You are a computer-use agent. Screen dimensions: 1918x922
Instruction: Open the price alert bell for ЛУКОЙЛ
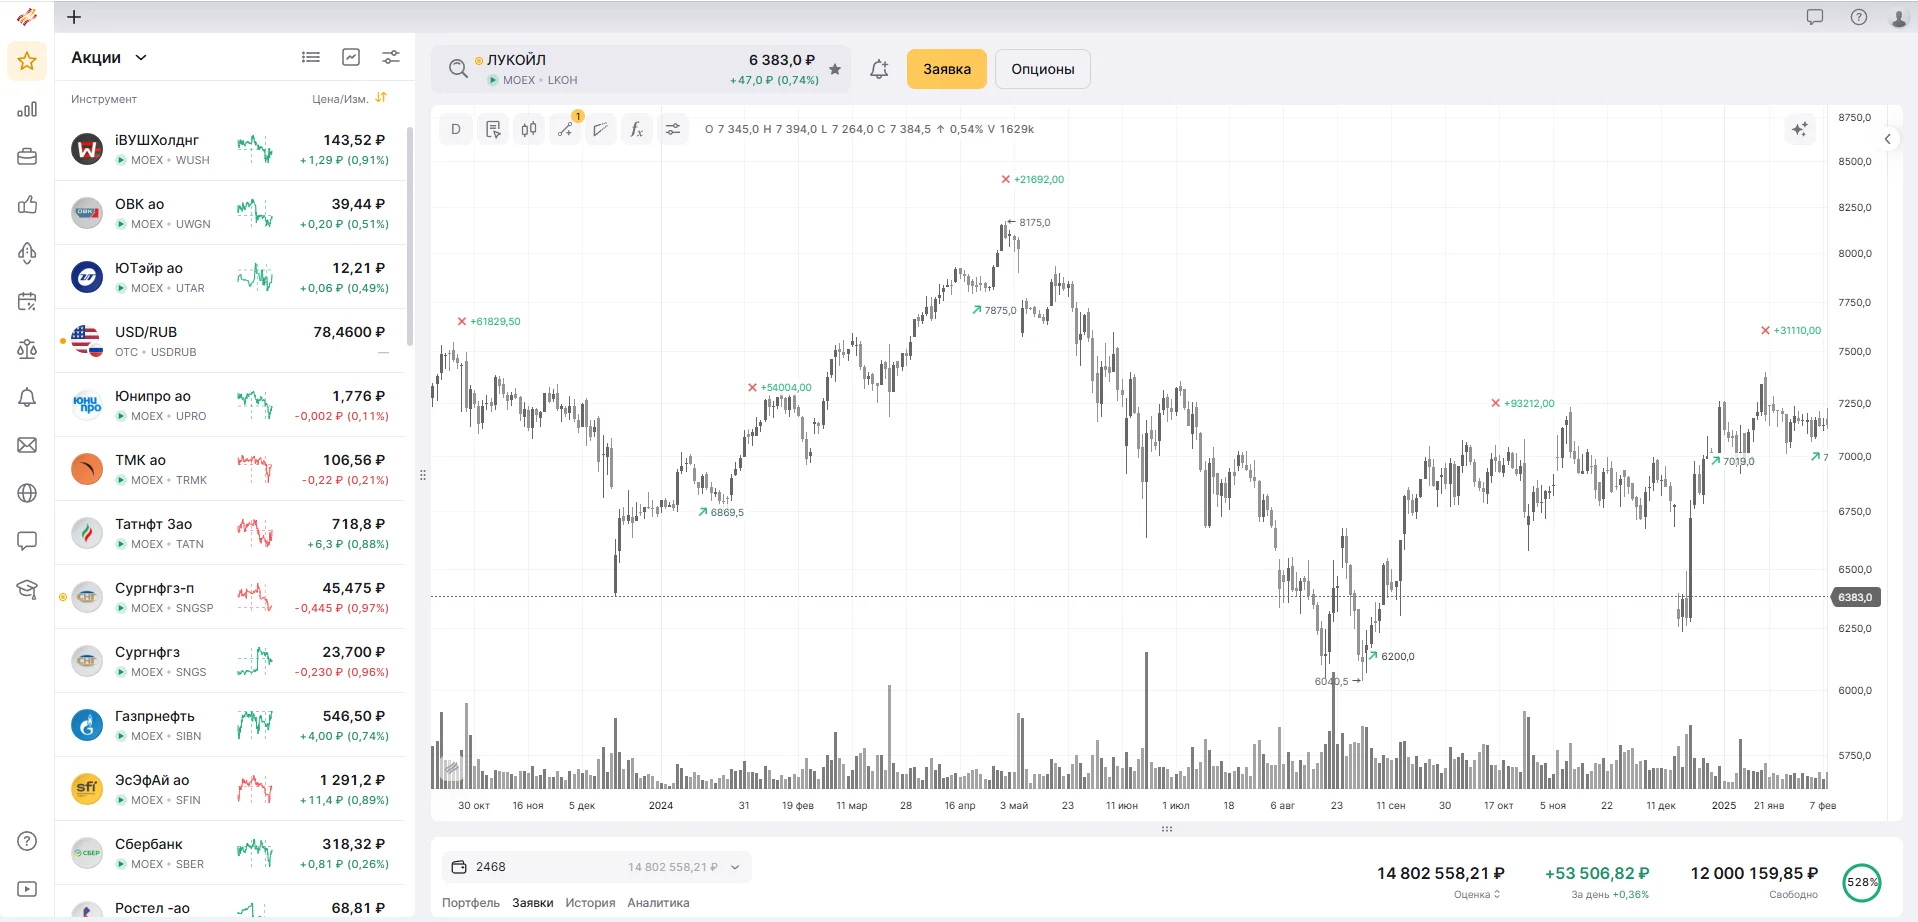tap(879, 69)
